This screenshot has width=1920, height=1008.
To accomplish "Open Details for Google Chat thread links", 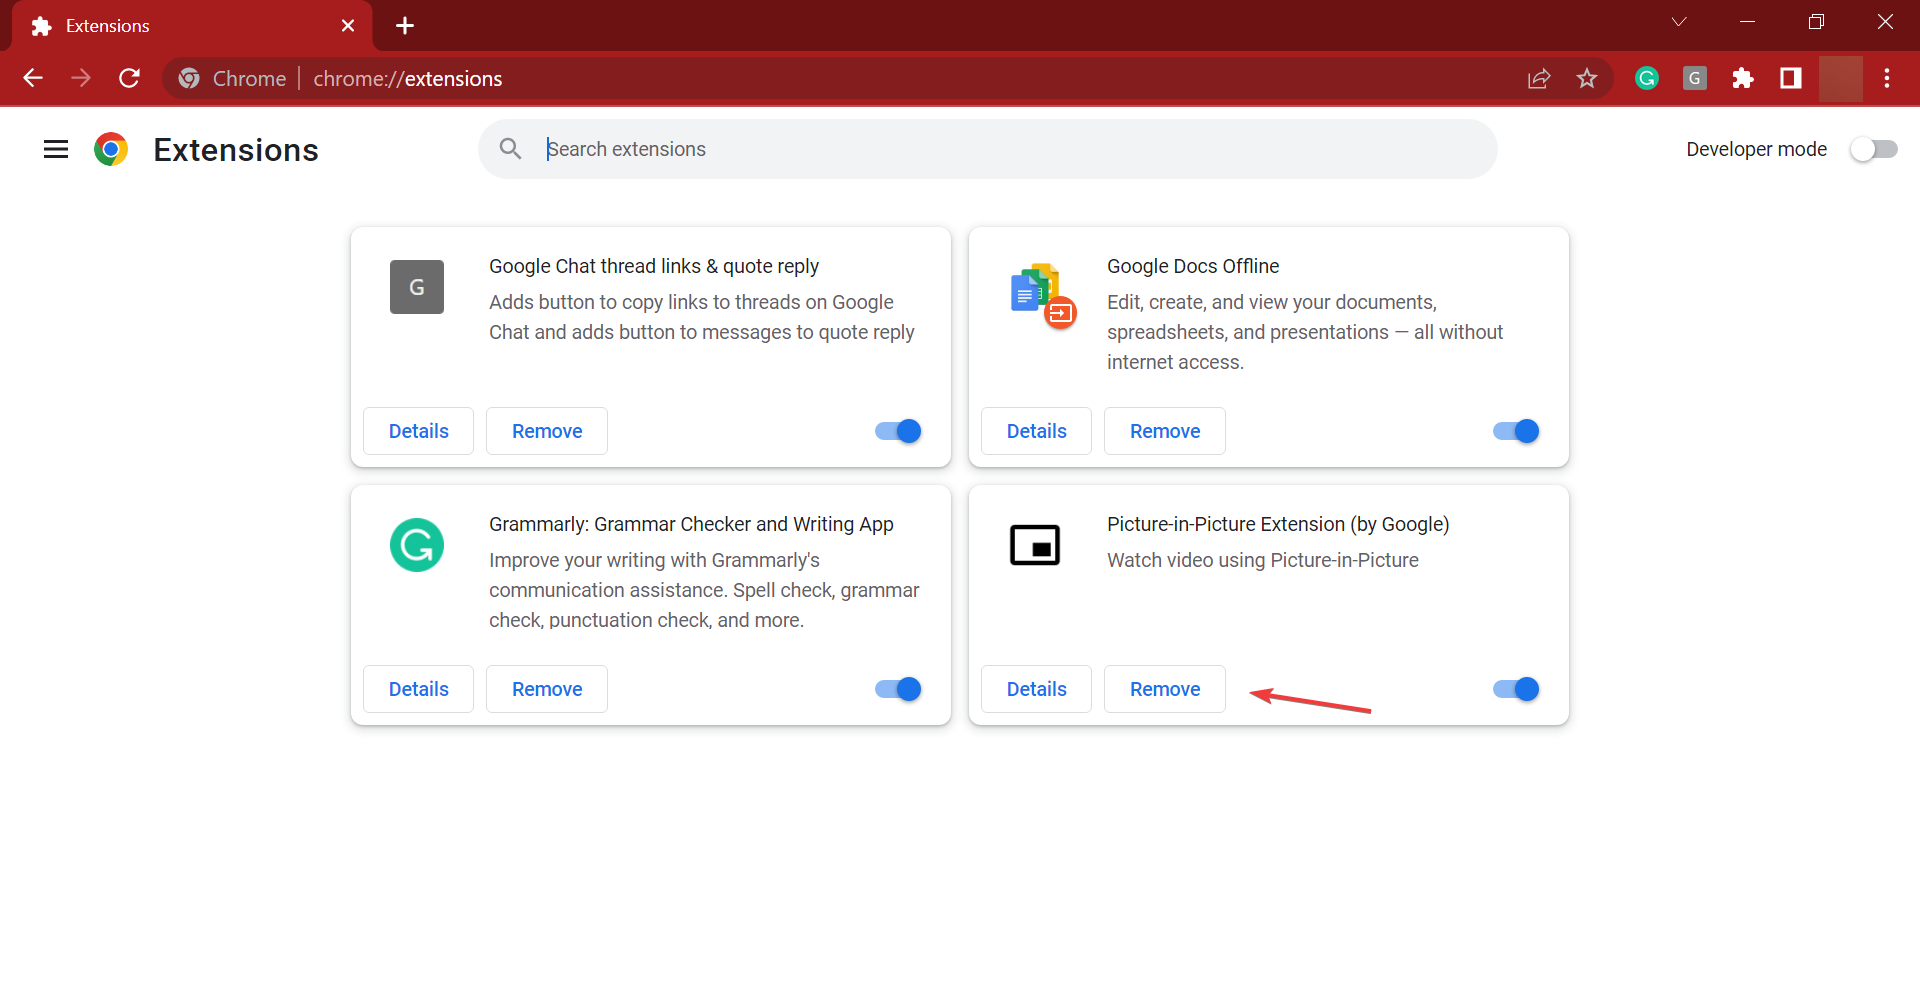I will [x=418, y=431].
